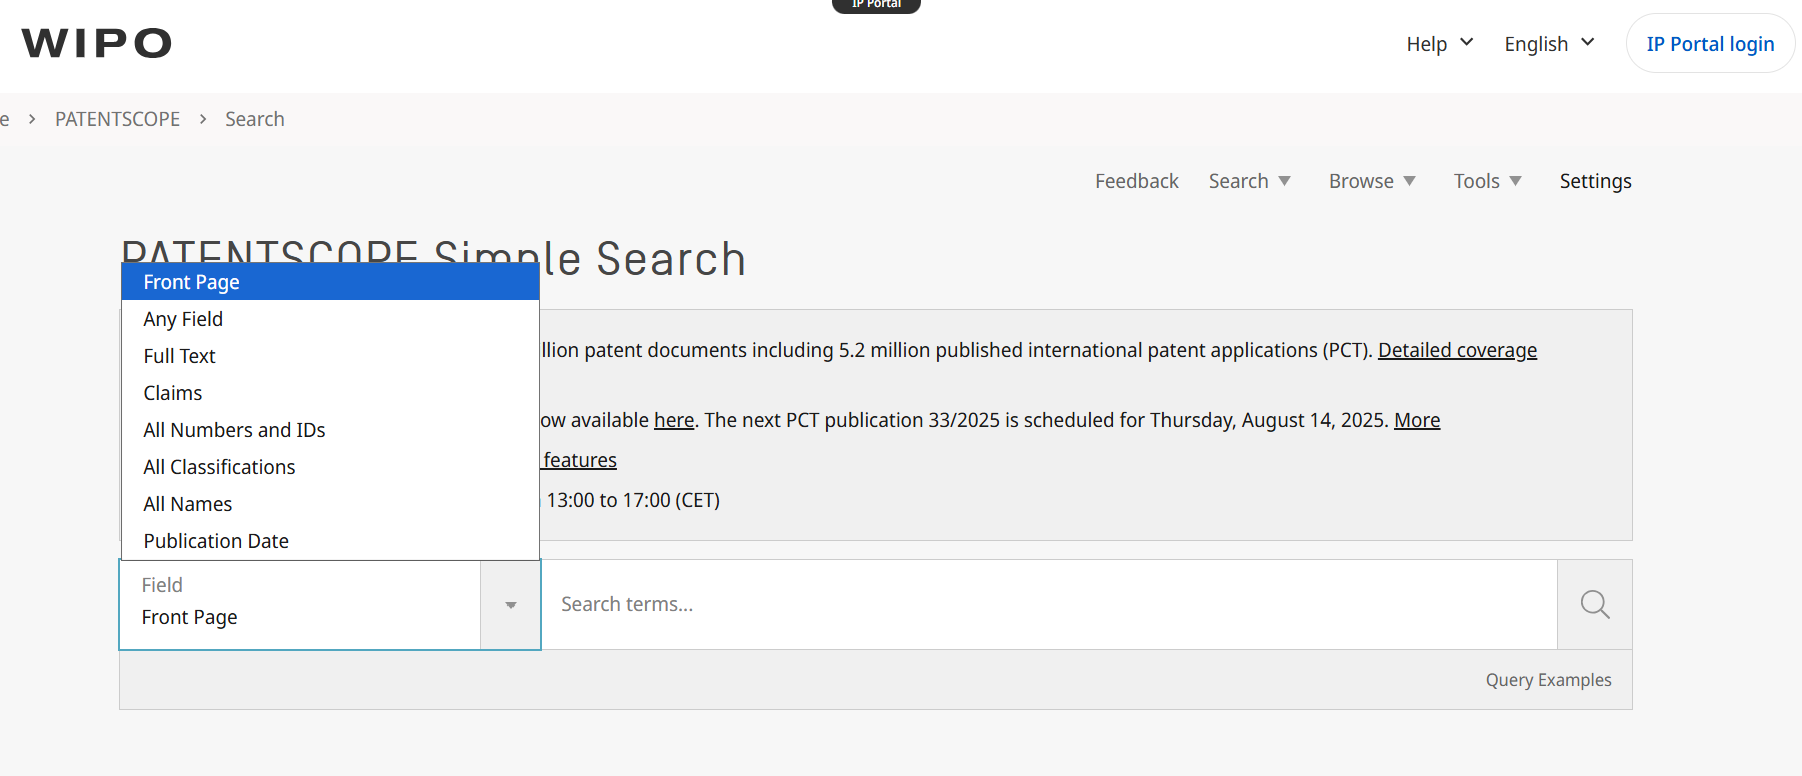This screenshot has width=1802, height=776.
Task: Open the Detailed coverage link
Action: (1457, 350)
